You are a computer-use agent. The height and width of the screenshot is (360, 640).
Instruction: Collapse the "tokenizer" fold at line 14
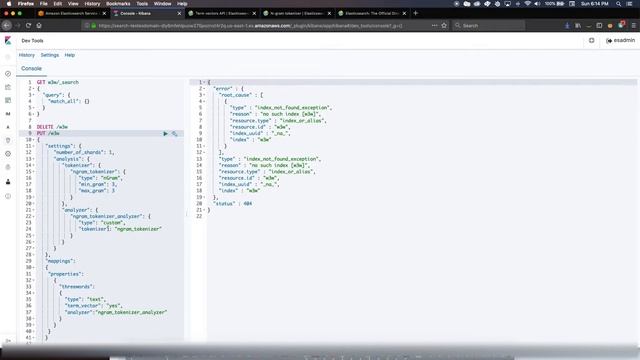click(33, 165)
